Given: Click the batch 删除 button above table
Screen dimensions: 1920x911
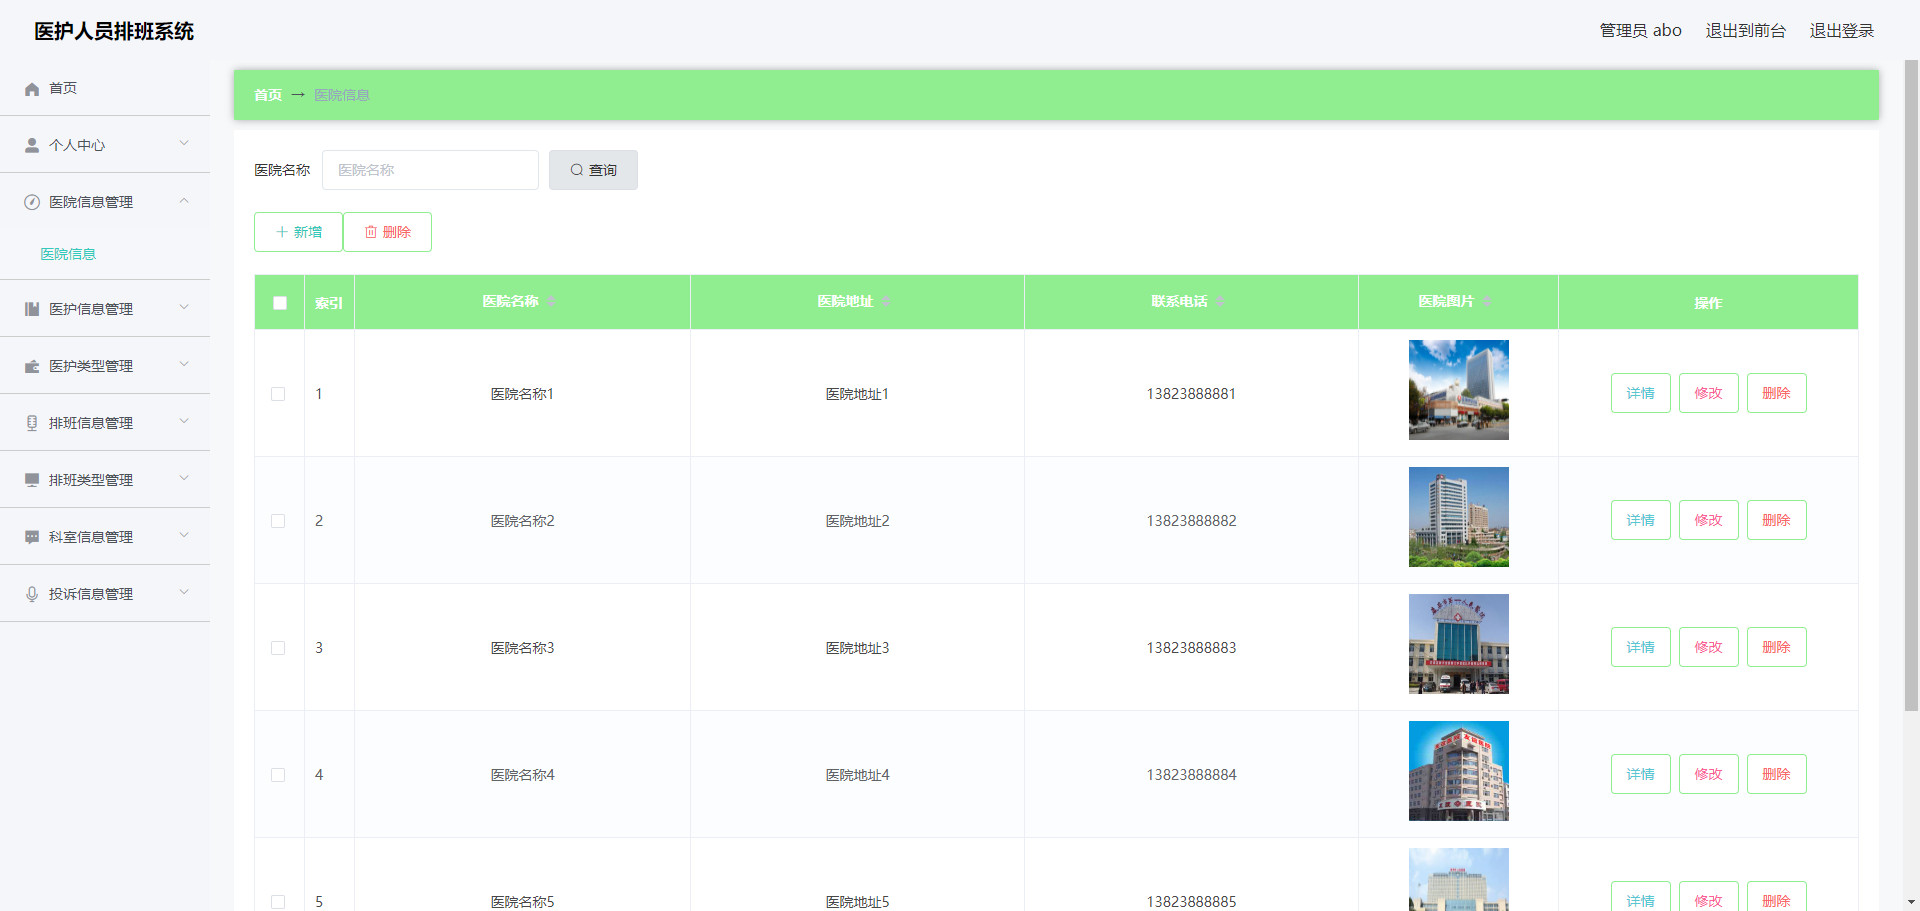Looking at the screenshot, I should [387, 232].
